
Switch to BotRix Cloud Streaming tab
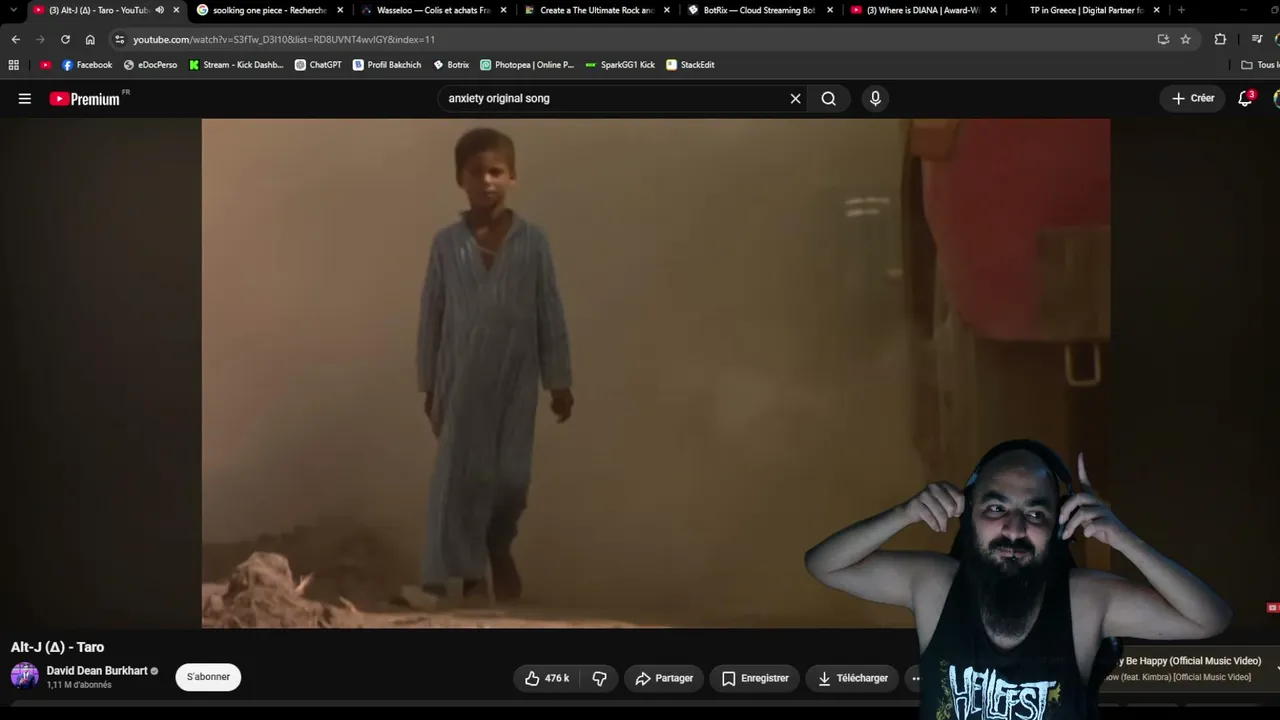760,10
